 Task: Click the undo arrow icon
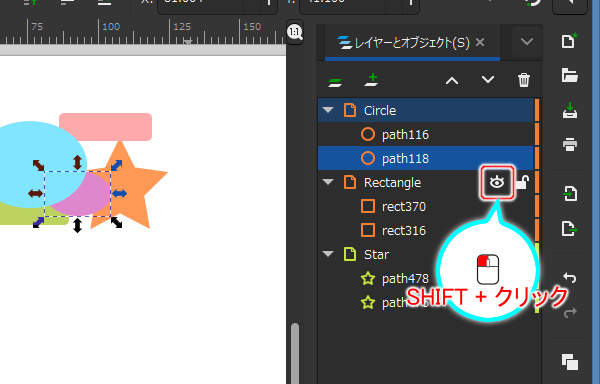(570, 277)
